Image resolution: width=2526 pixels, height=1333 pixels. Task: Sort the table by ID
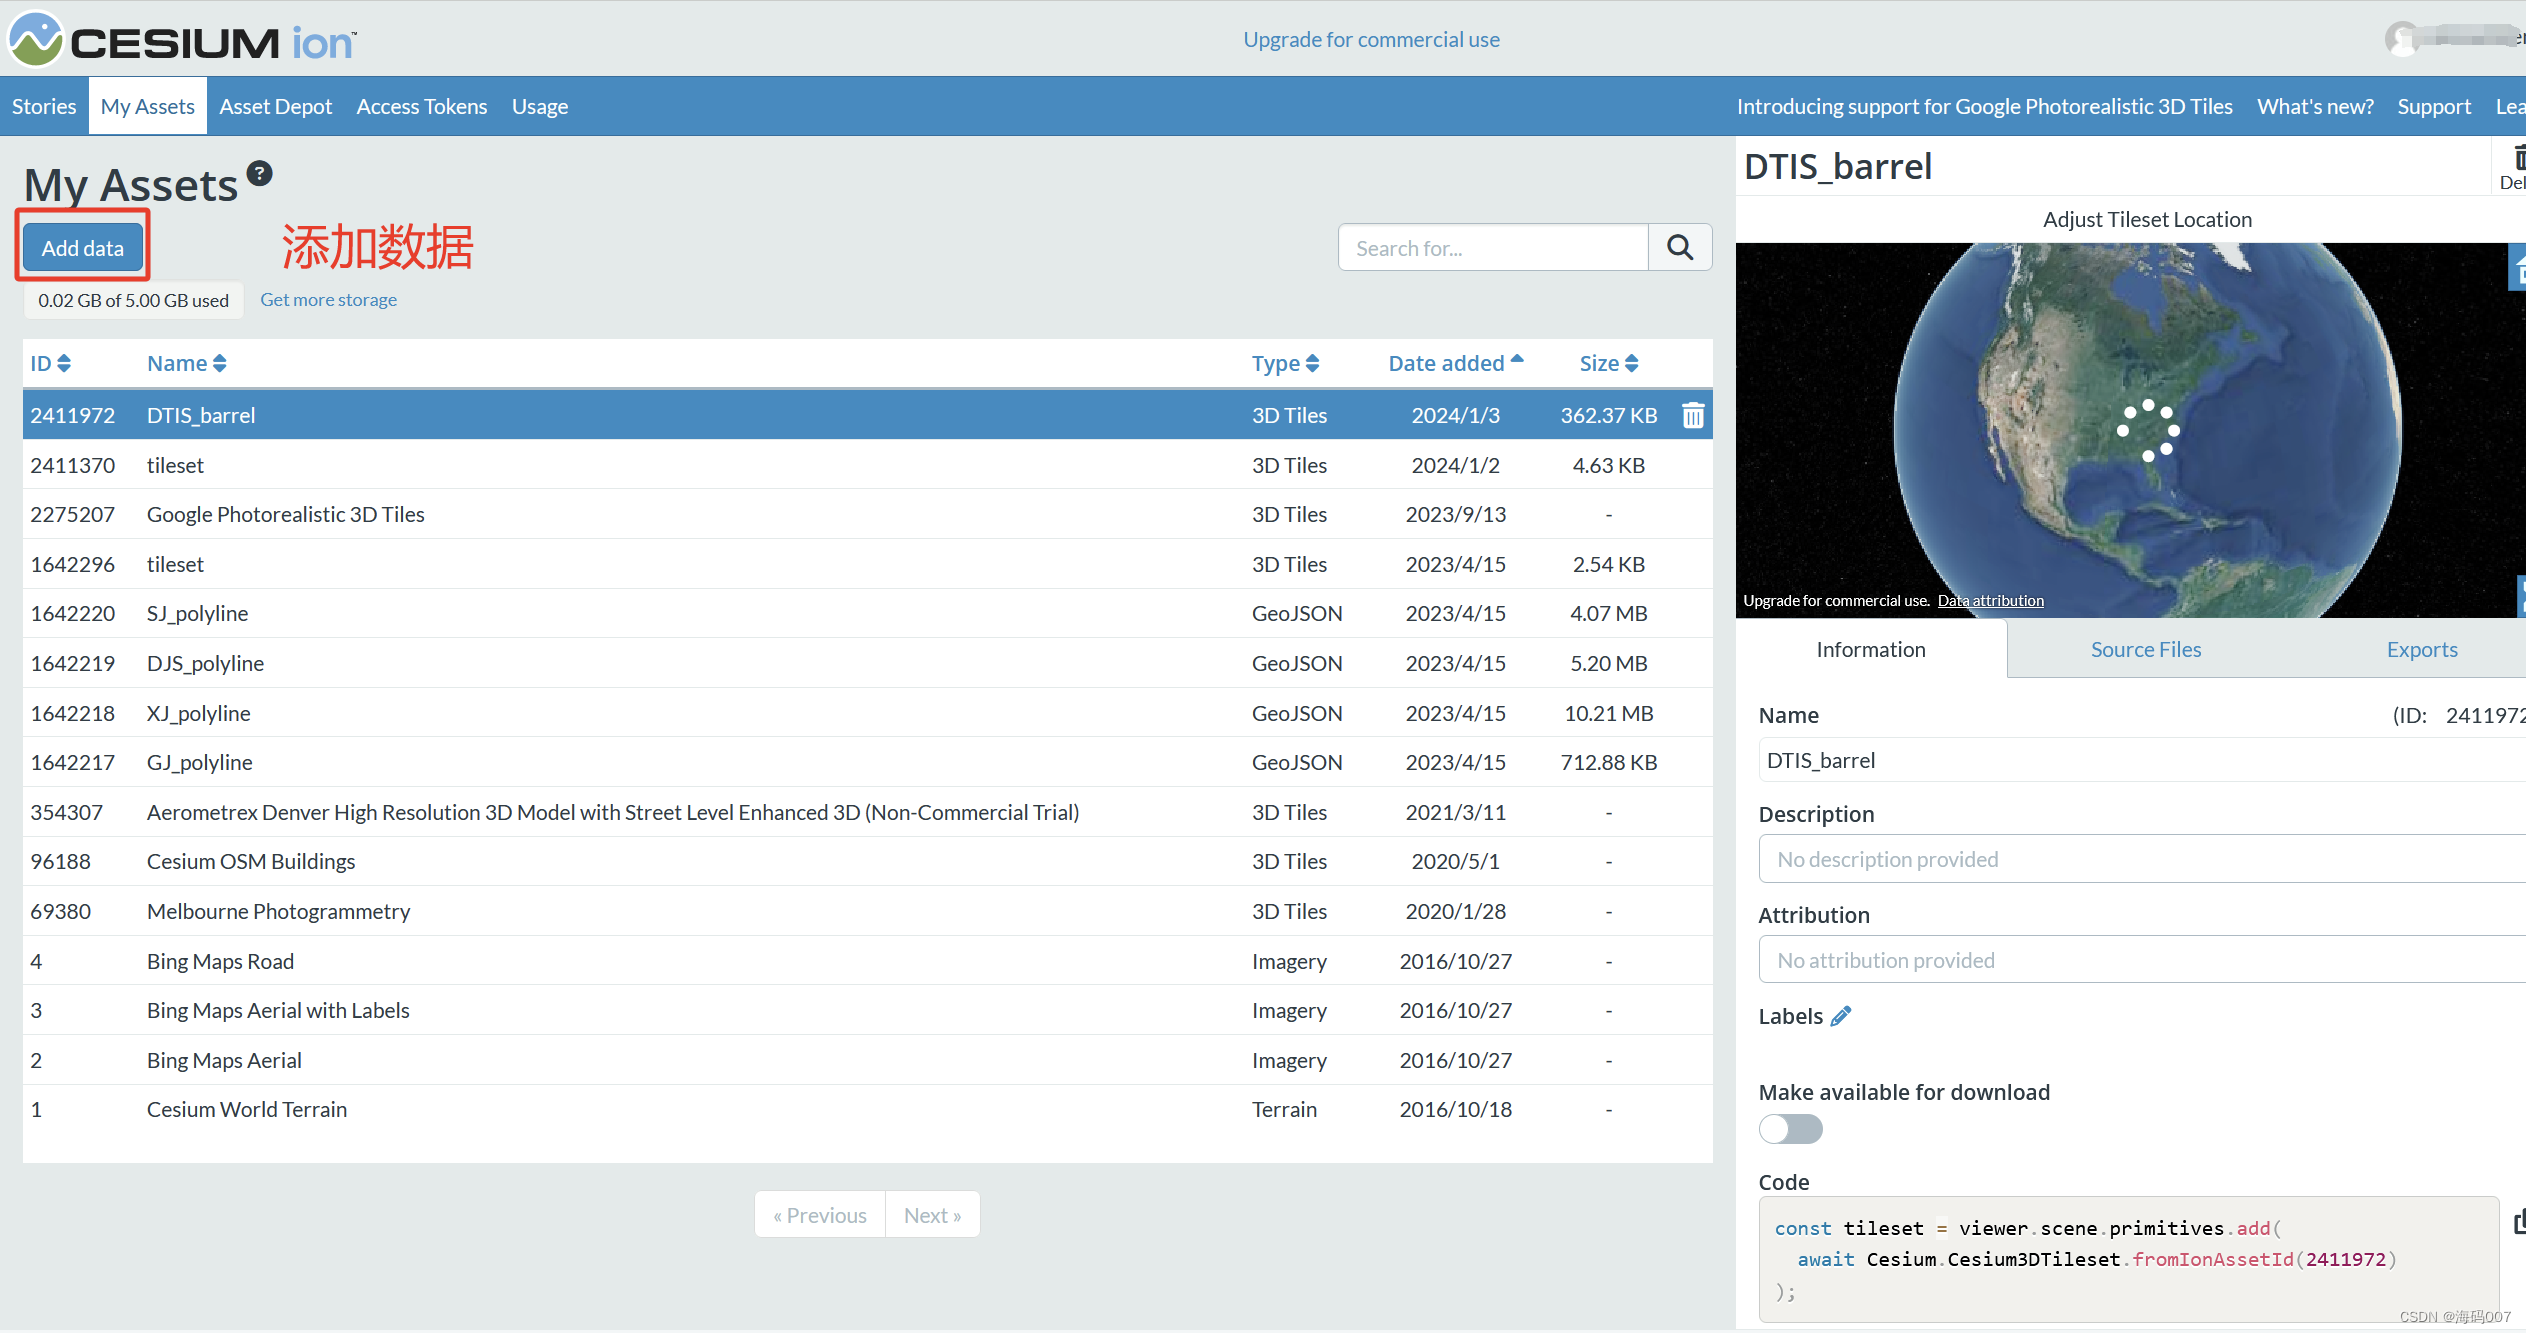pos(50,363)
